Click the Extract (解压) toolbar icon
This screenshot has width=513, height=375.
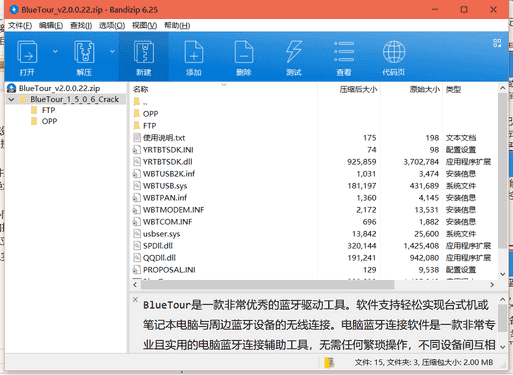[x=84, y=52]
